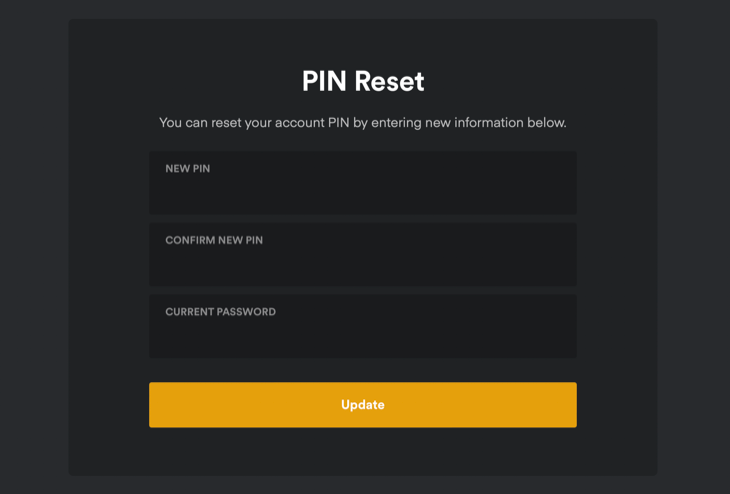Submit the PIN reset form
This screenshot has width=730, height=494.
tap(363, 405)
